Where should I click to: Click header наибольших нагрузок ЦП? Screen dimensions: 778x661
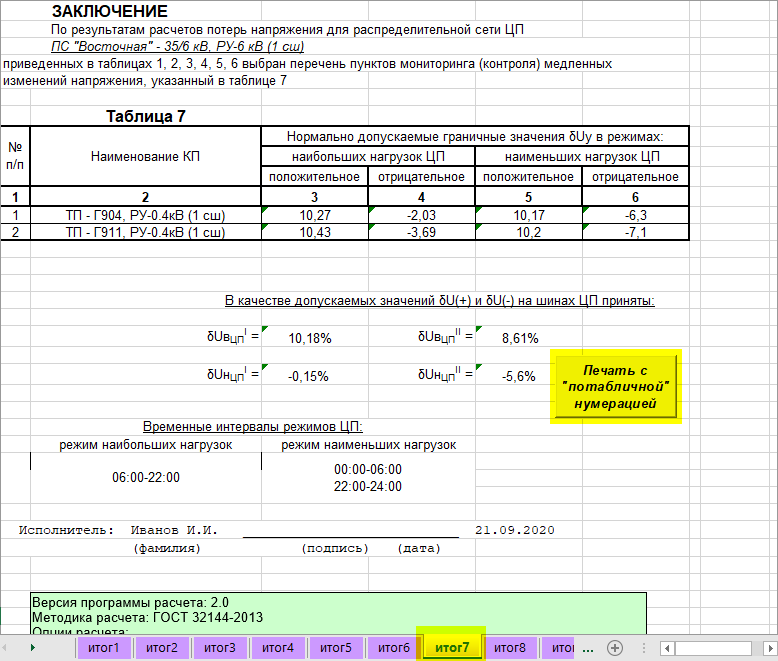tap(368, 157)
